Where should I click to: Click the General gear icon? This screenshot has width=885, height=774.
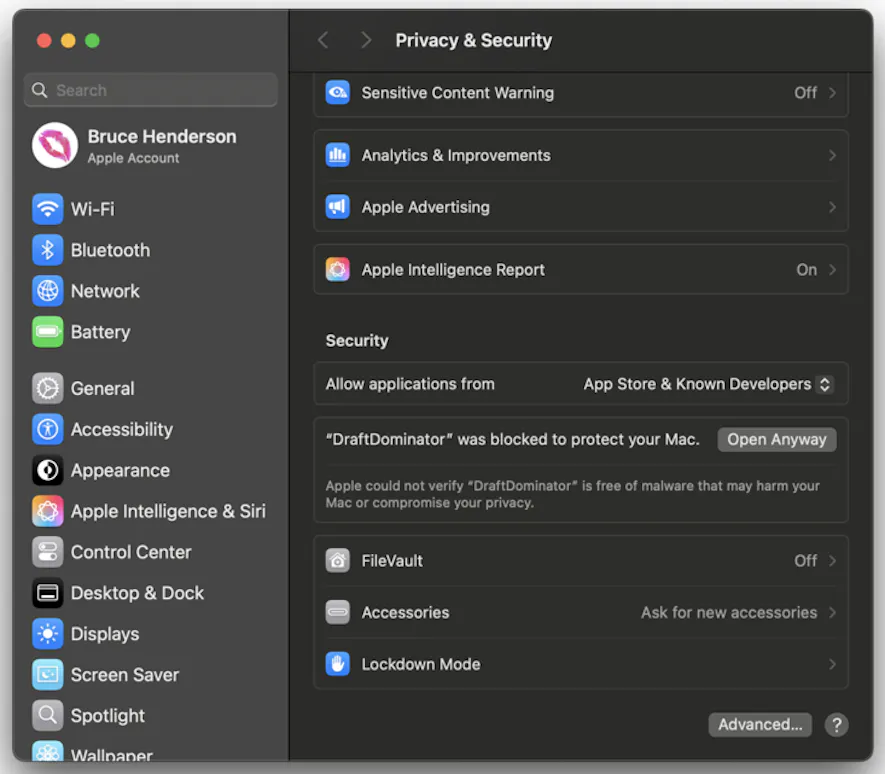[47, 388]
